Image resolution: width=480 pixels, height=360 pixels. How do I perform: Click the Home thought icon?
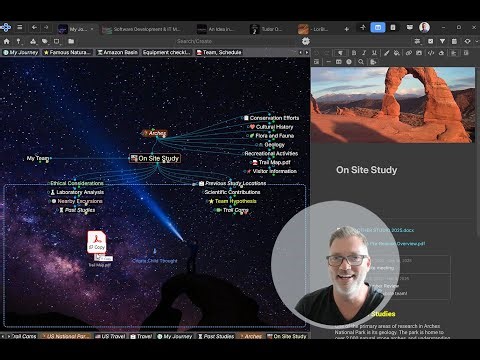(x=6, y=41)
